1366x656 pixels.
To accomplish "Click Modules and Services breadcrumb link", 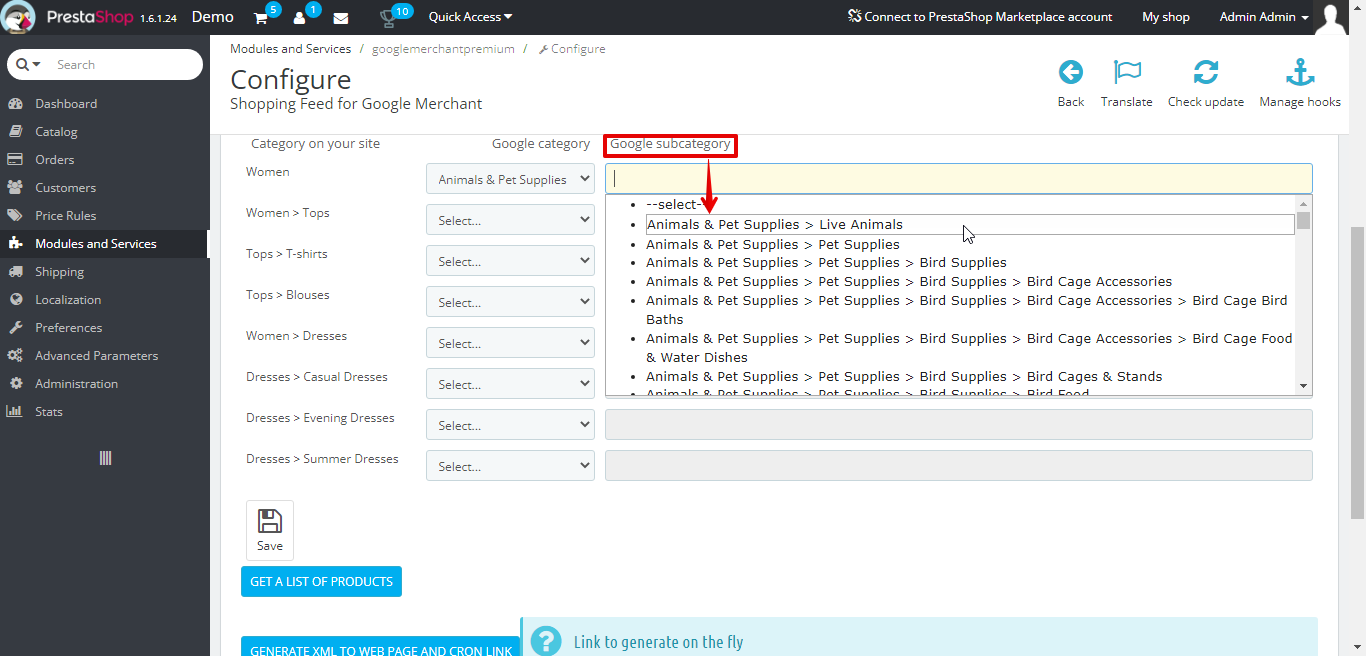I will tap(290, 48).
